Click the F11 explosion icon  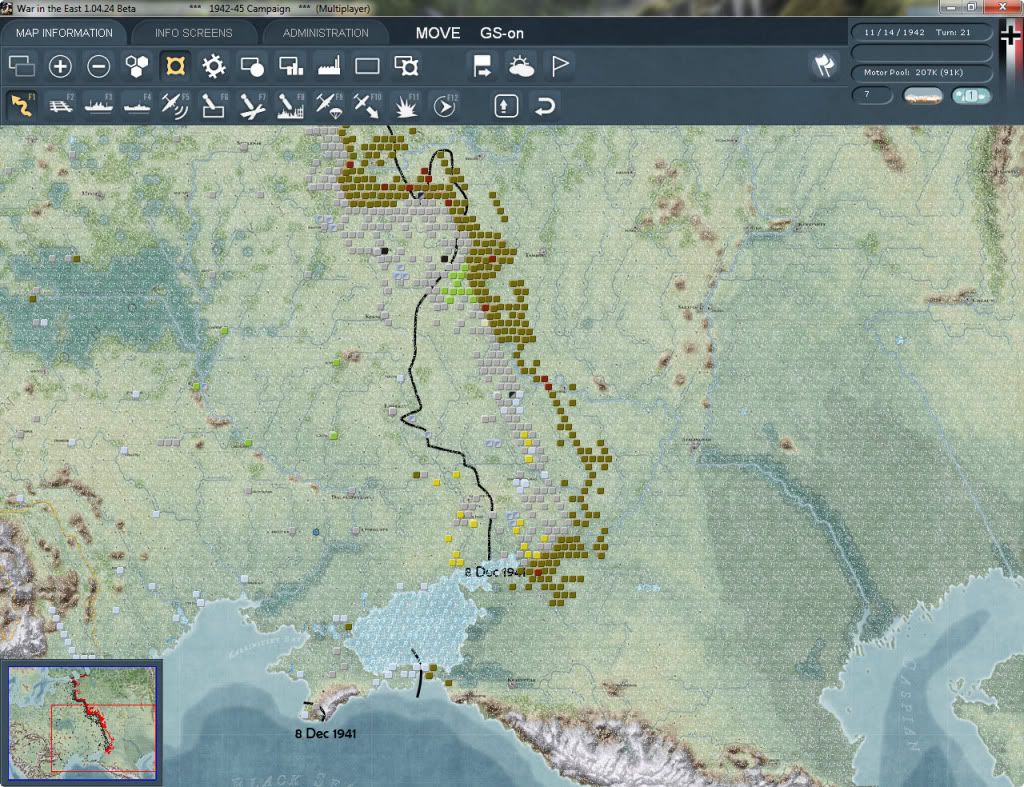click(406, 105)
